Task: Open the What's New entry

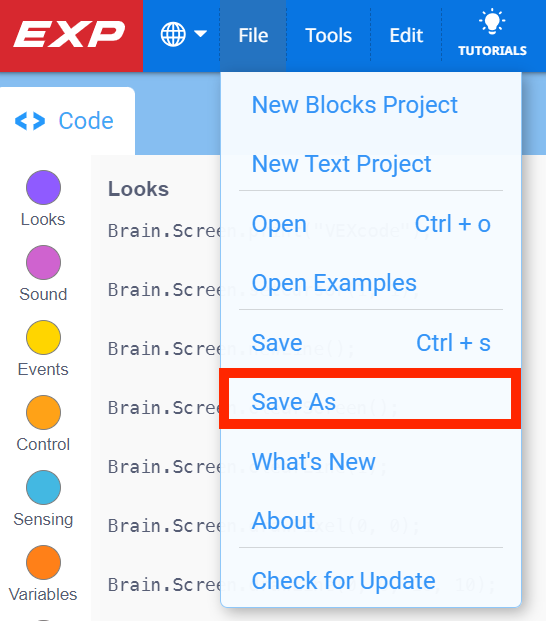Action: pos(314,462)
